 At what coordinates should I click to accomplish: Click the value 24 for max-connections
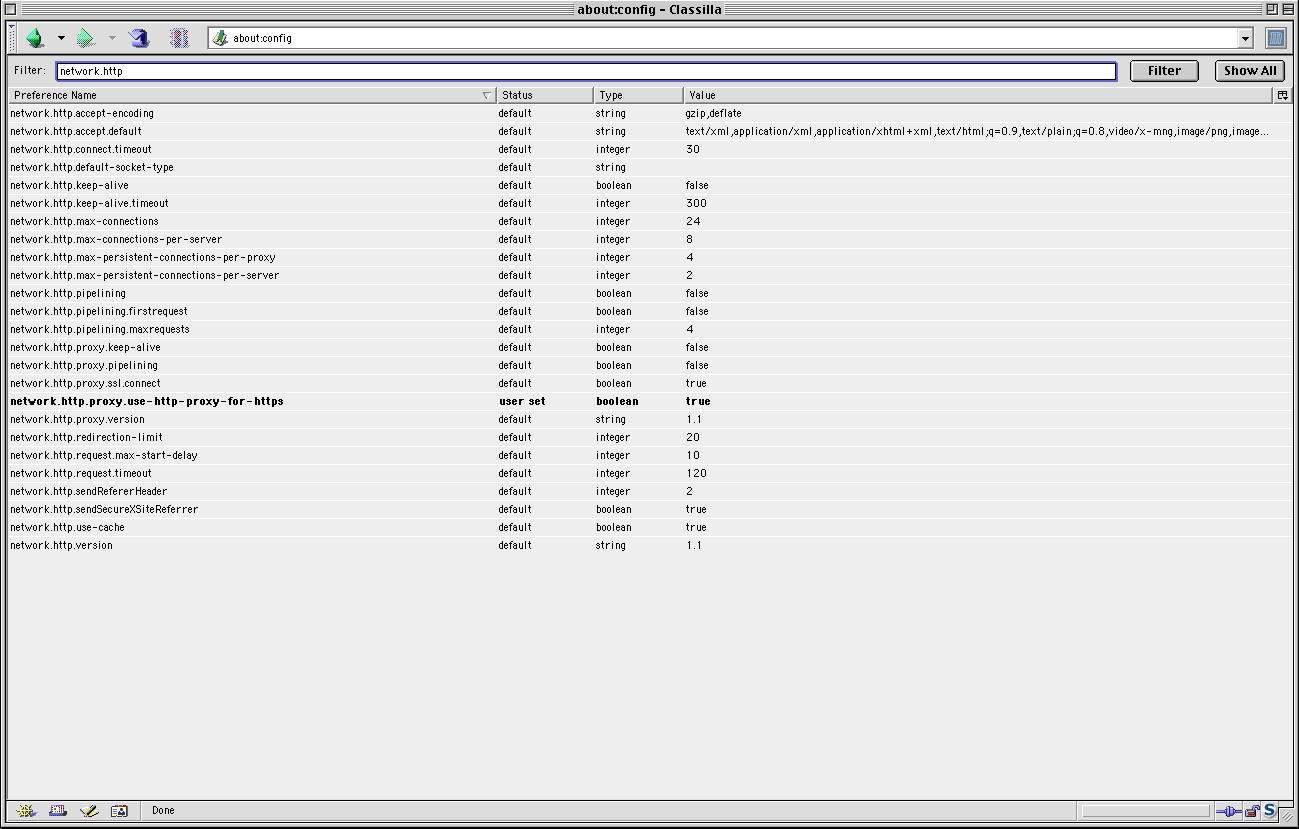[693, 221]
